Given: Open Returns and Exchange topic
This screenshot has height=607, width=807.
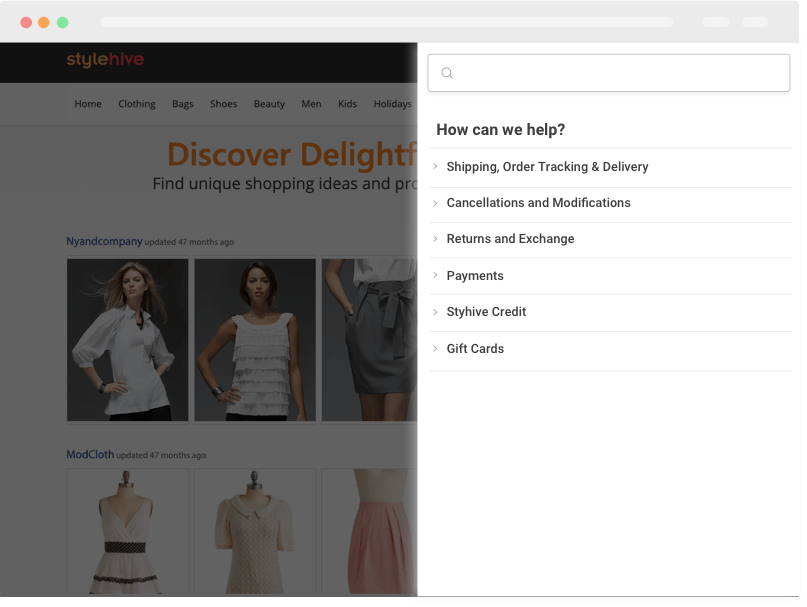Looking at the screenshot, I should coord(510,239).
